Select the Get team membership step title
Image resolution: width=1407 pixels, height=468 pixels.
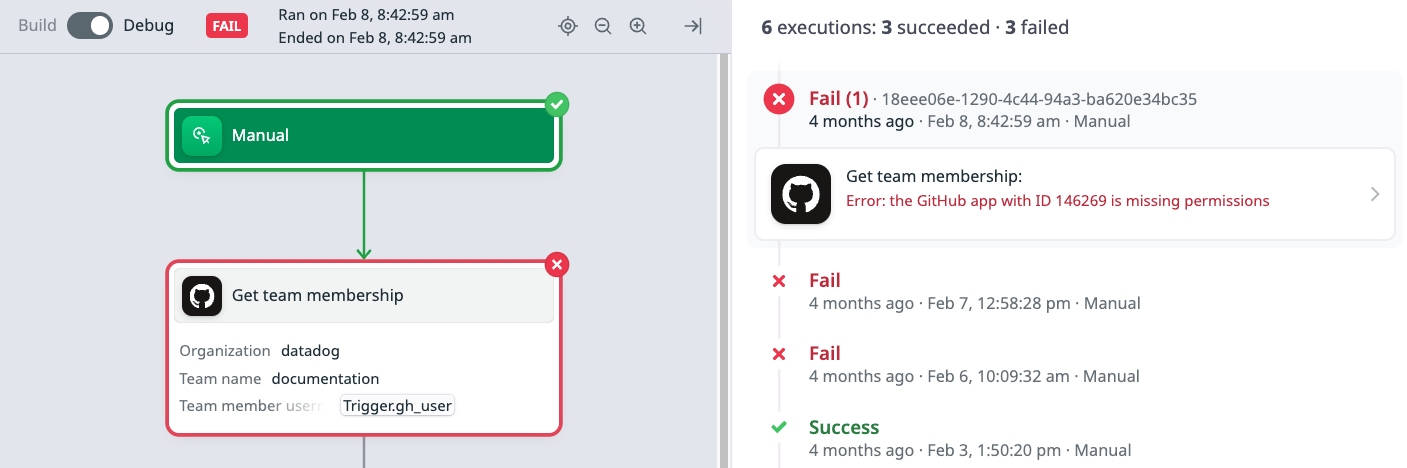(x=317, y=296)
